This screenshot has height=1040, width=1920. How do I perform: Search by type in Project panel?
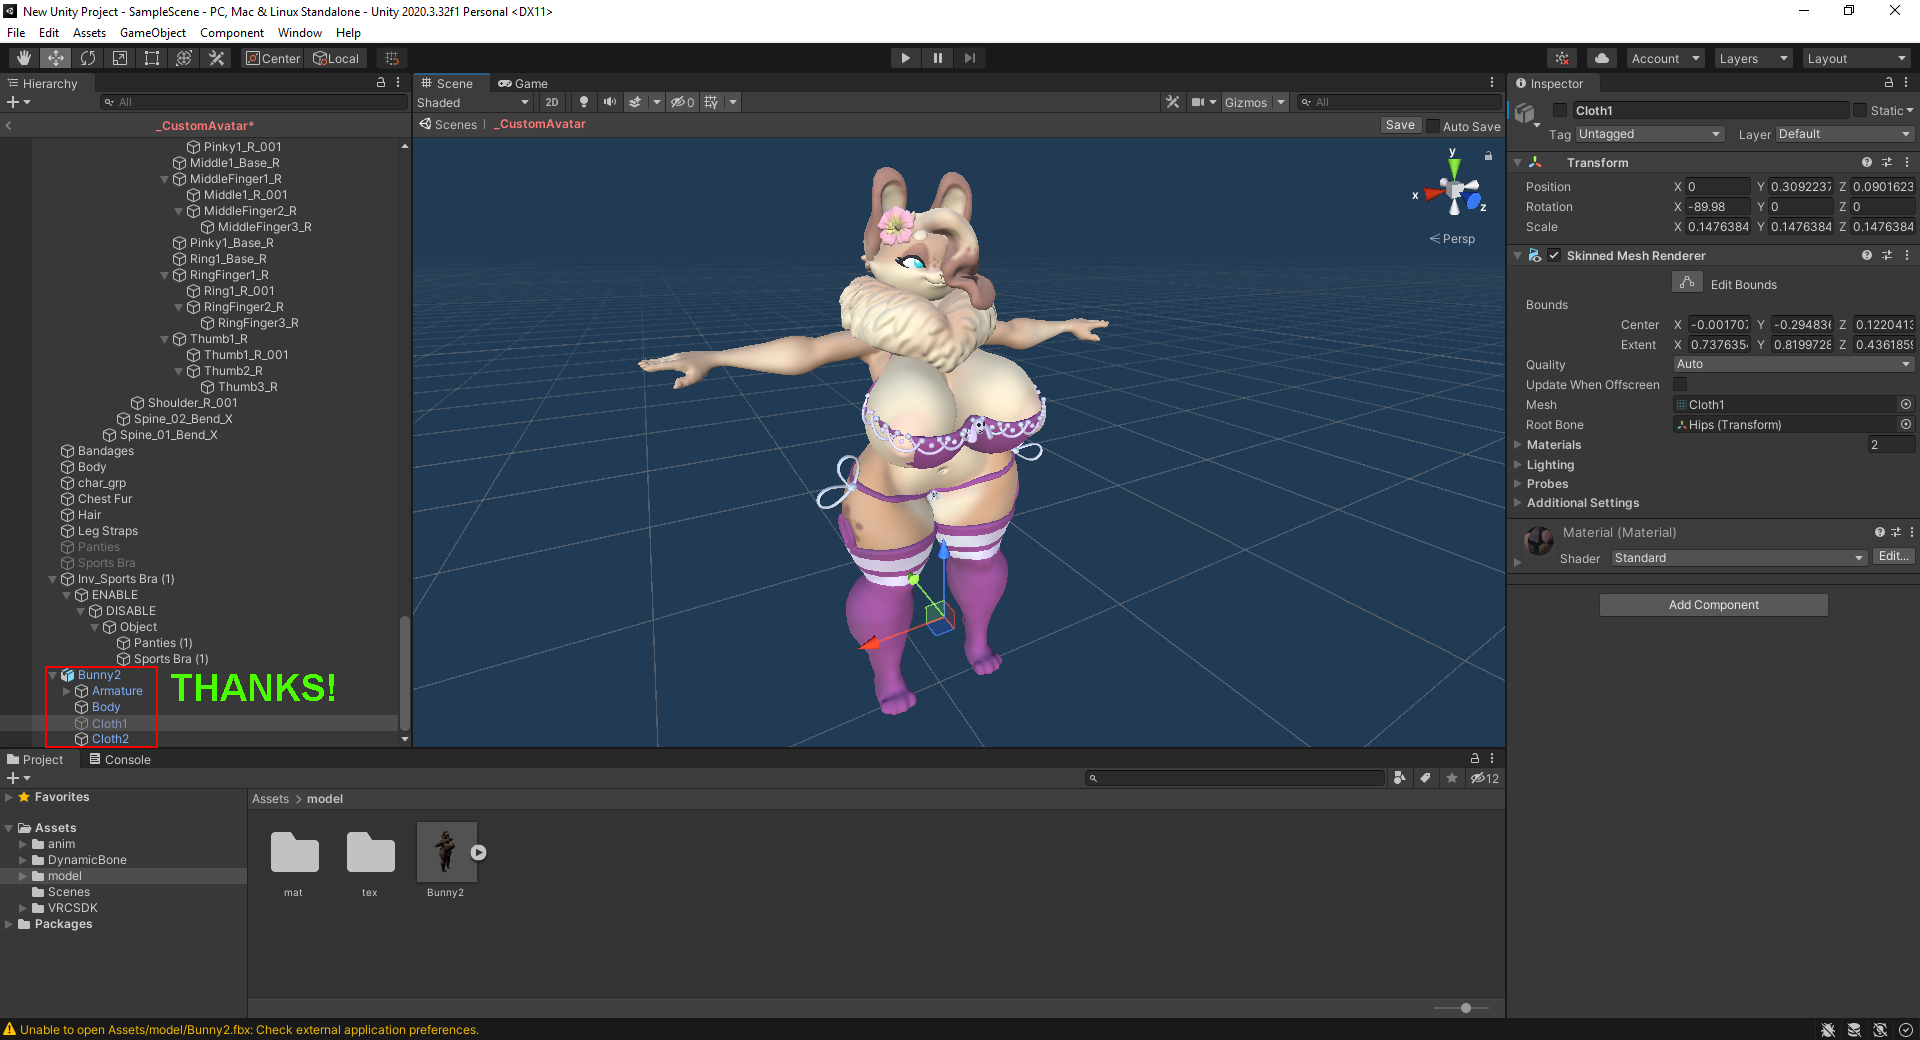[1399, 778]
